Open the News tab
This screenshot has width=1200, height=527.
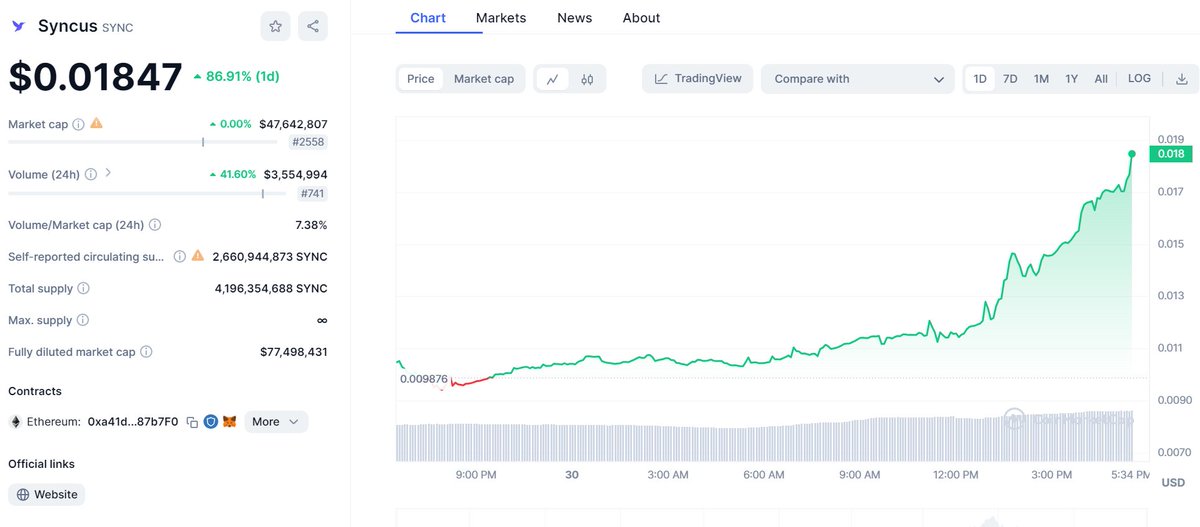click(574, 18)
